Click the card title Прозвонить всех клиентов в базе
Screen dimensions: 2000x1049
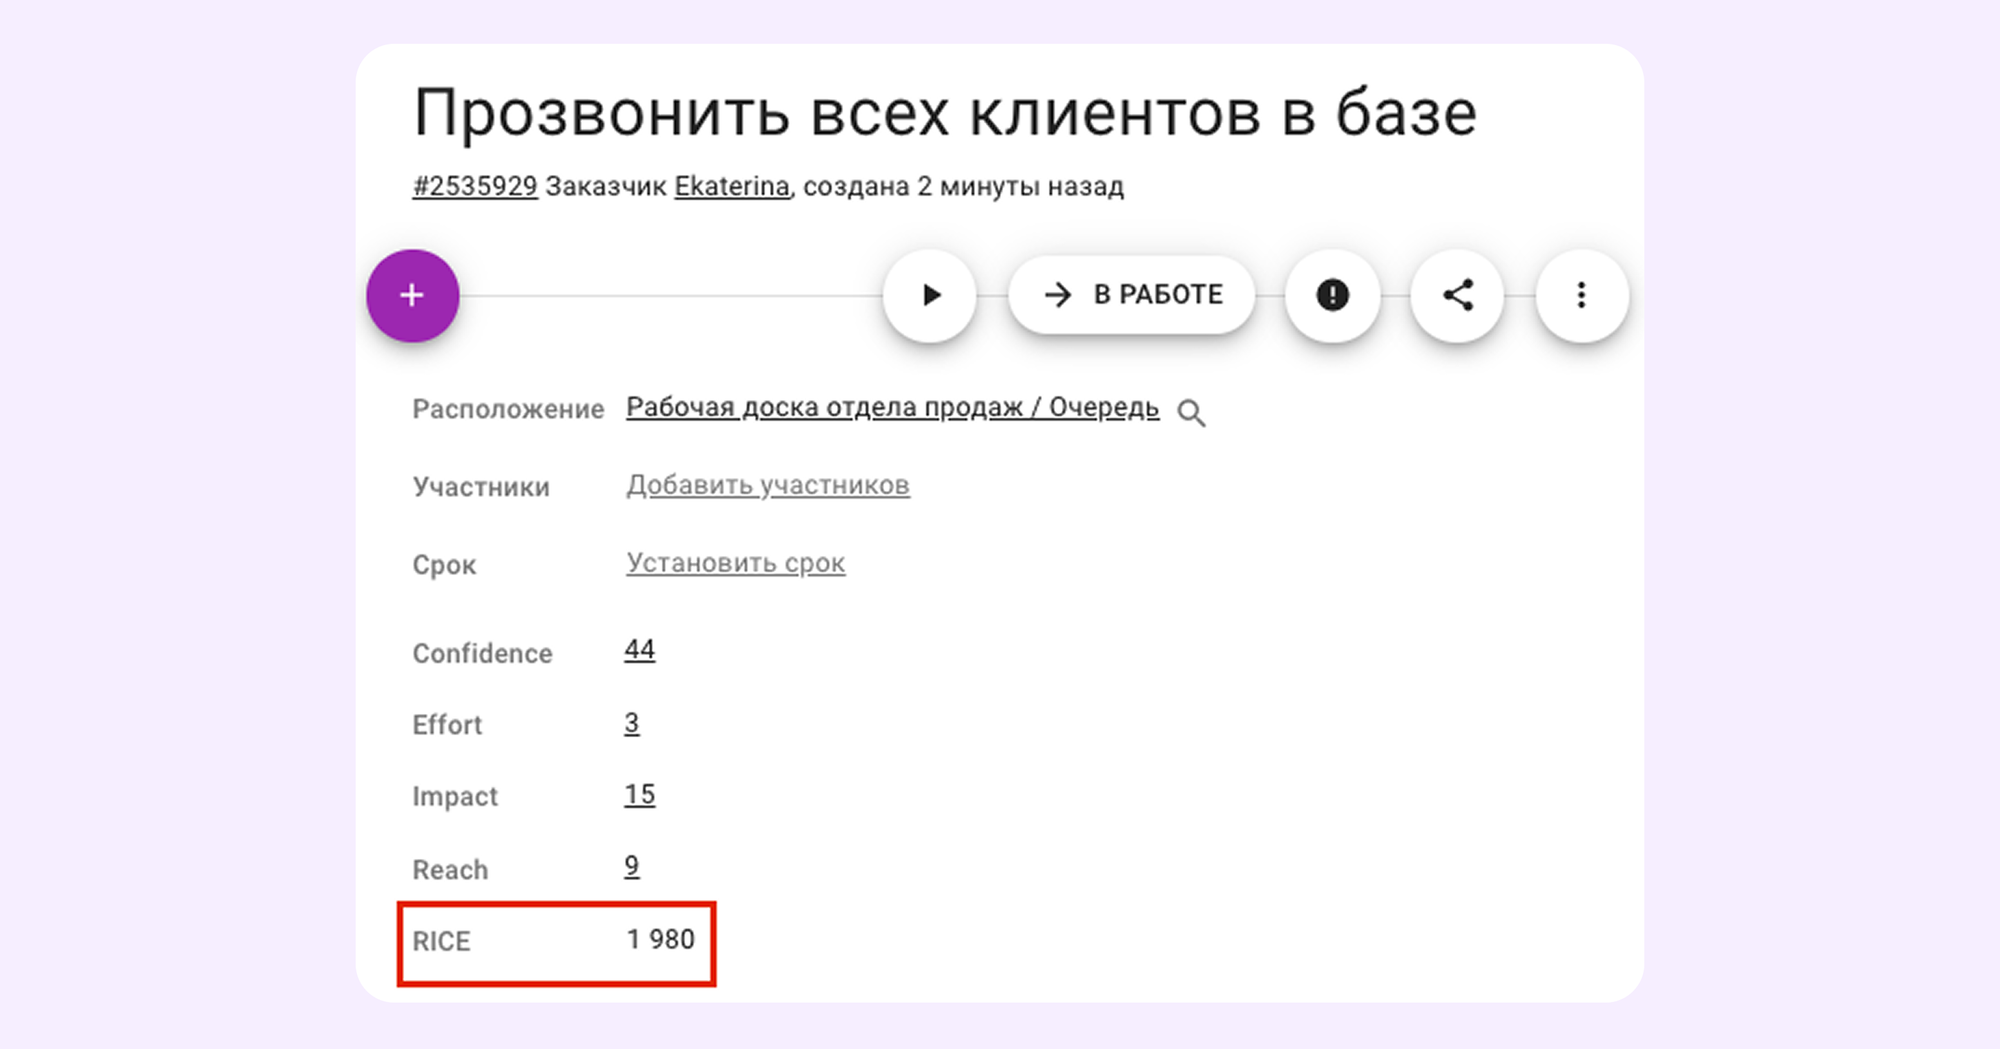[944, 113]
